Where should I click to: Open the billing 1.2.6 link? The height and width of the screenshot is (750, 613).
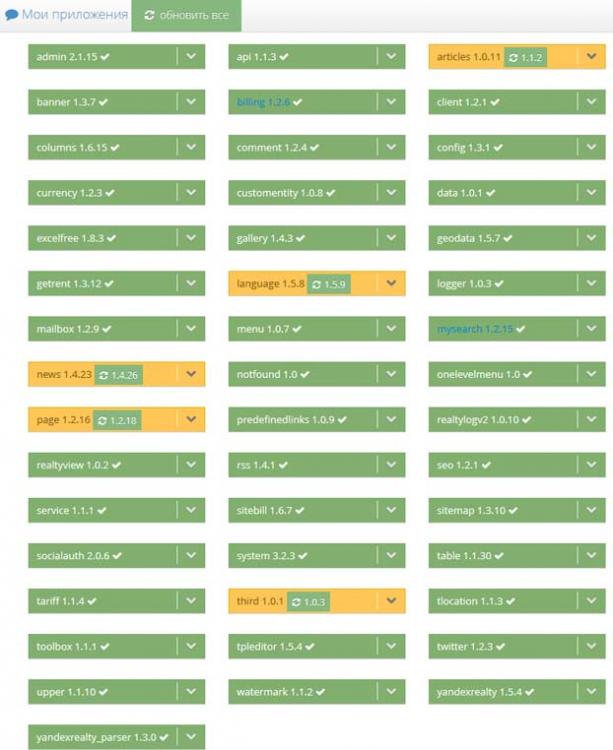click(263, 102)
